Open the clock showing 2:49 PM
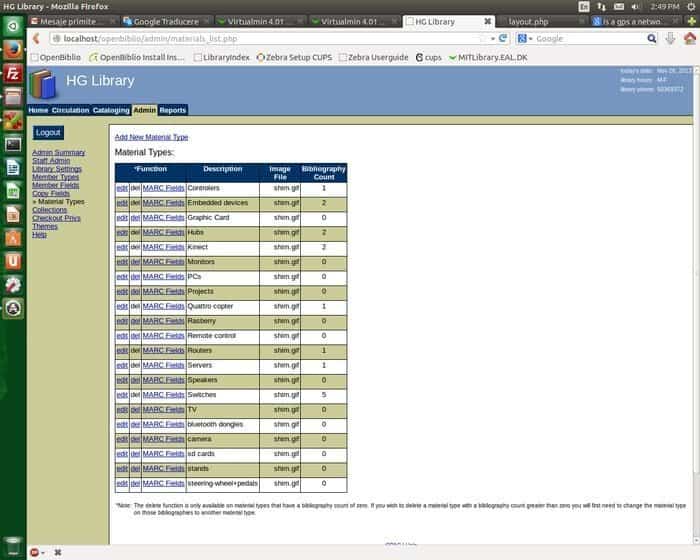 pos(664,6)
